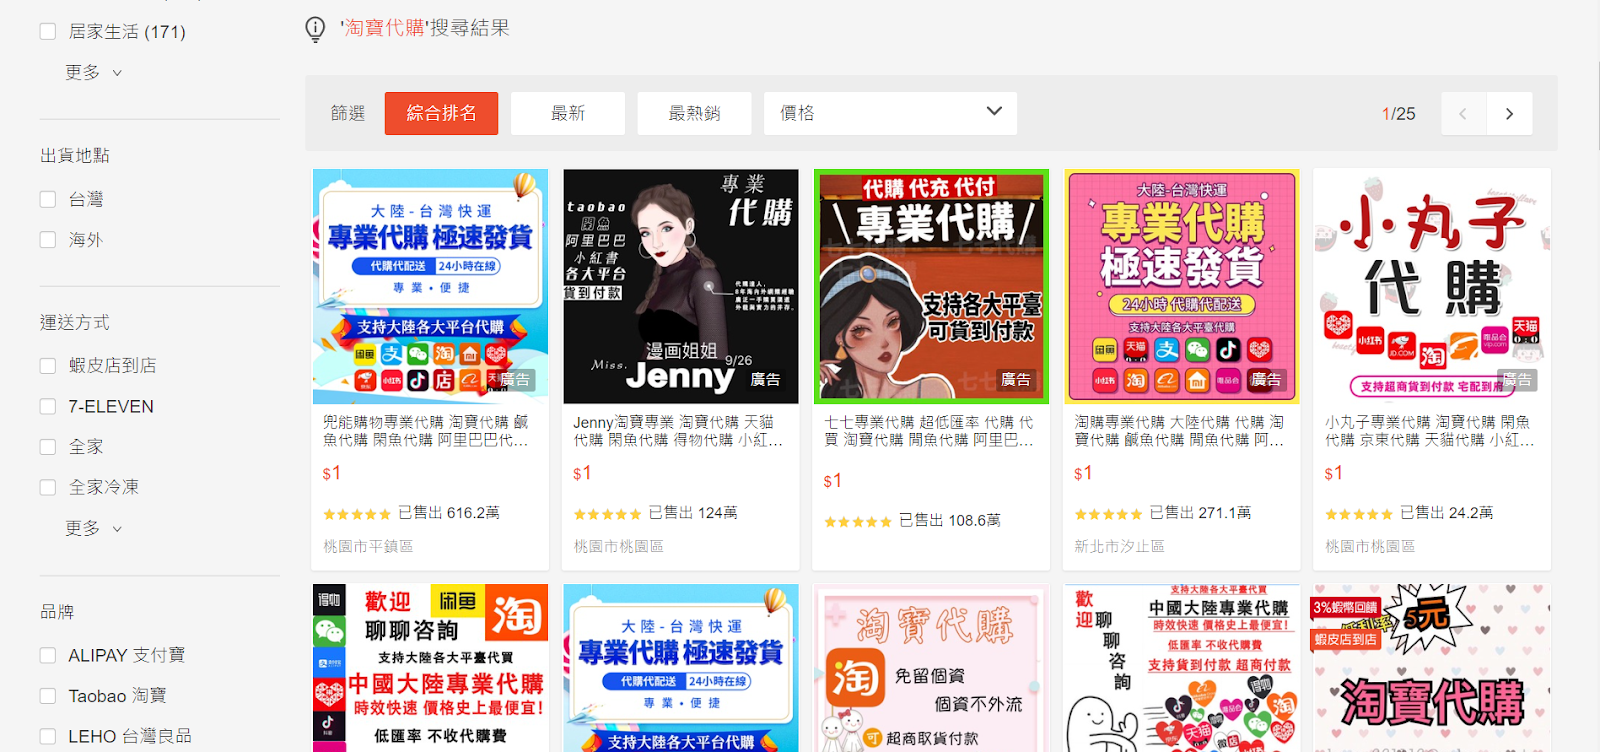Expand 更多 under category filters
The height and width of the screenshot is (752, 1600).
tap(94, 72)
